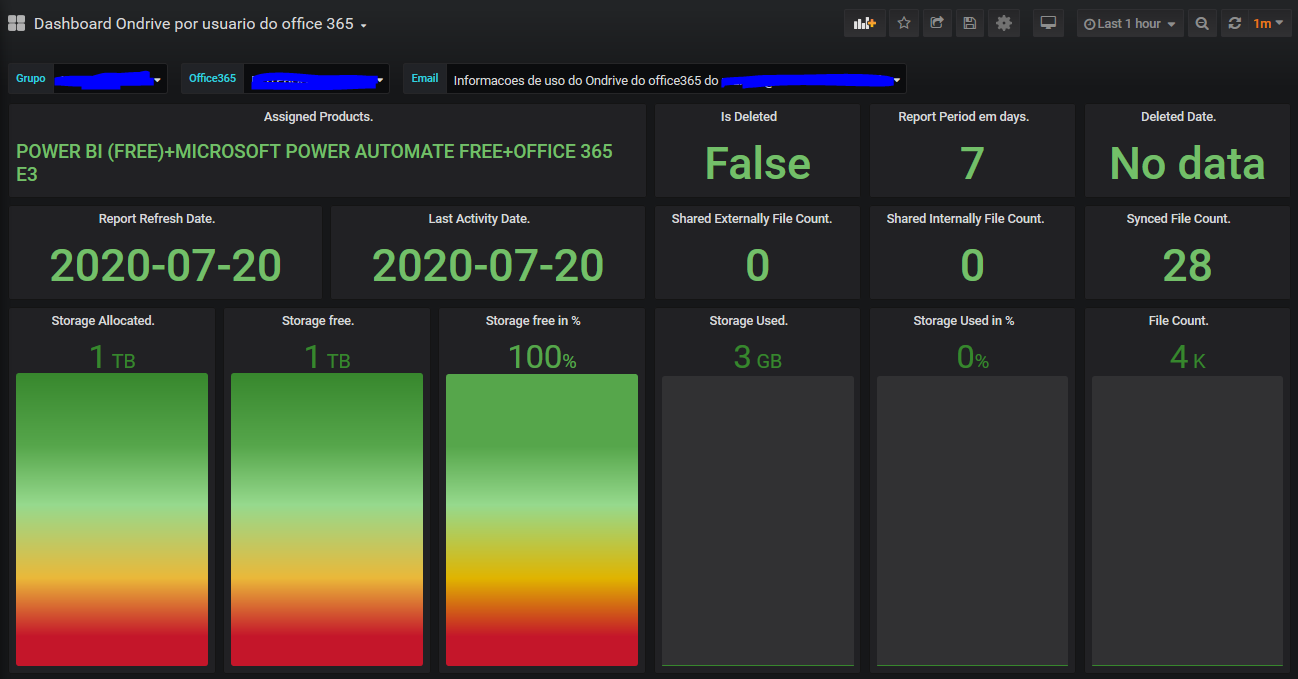1298x679 pixels.
Task: Click the Storage free in % title
Action: click(533, 321)
